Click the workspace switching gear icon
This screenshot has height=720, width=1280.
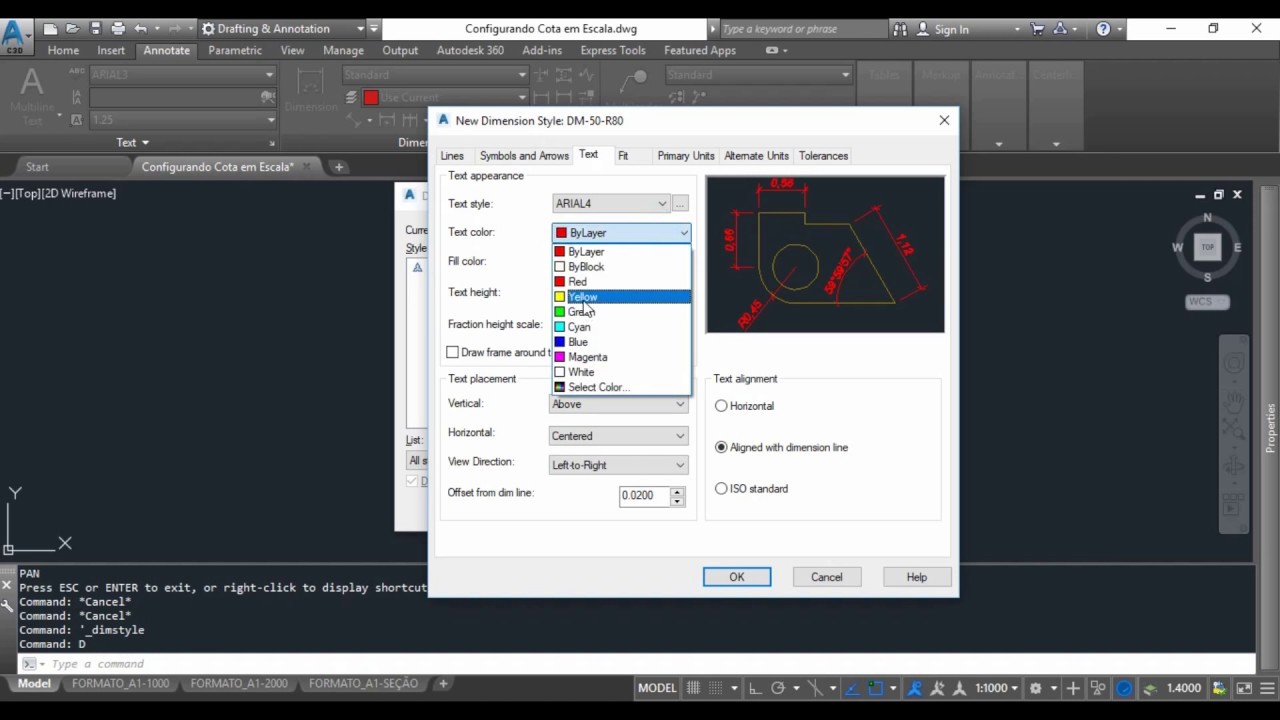coord(1036,688)
